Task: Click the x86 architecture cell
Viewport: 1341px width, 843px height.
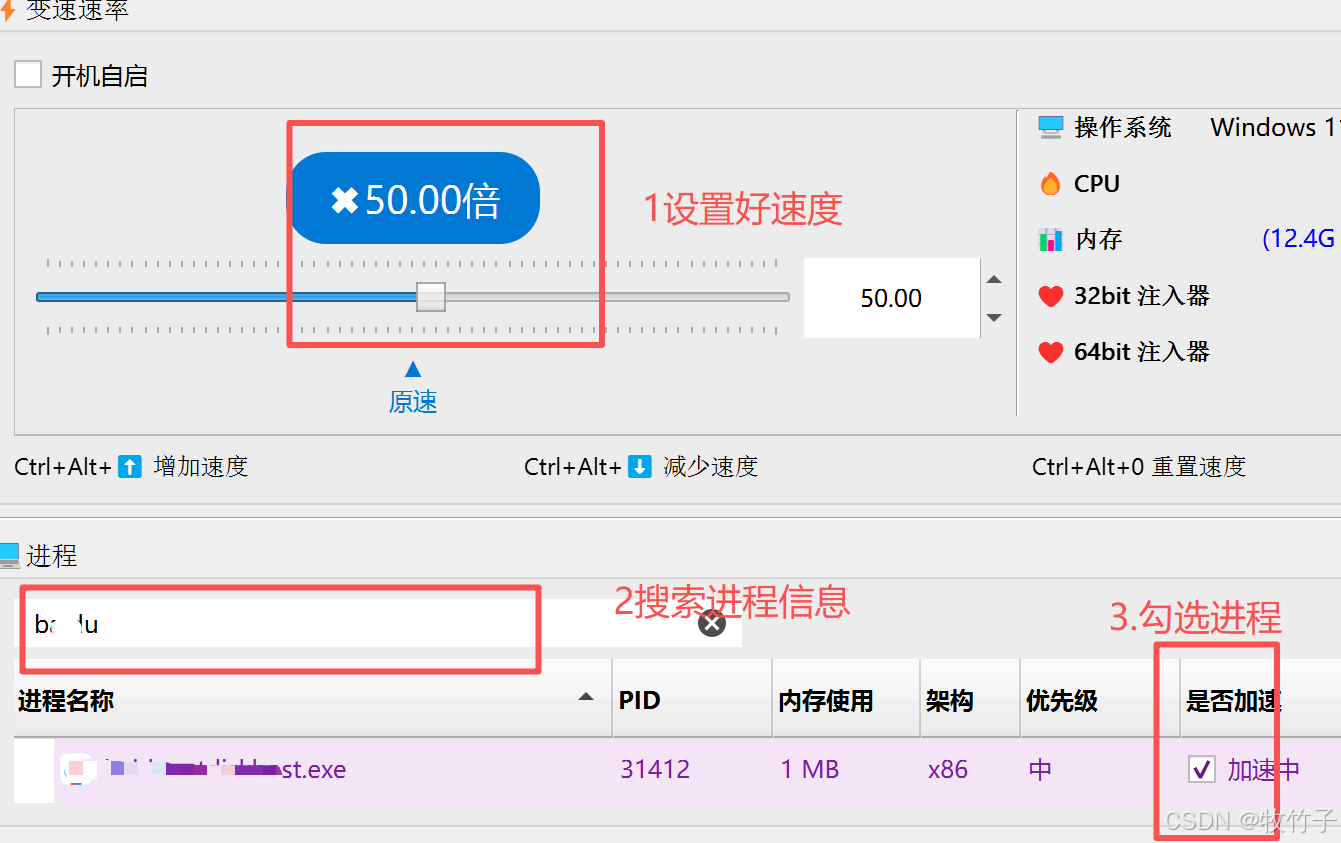Action: 948,769
